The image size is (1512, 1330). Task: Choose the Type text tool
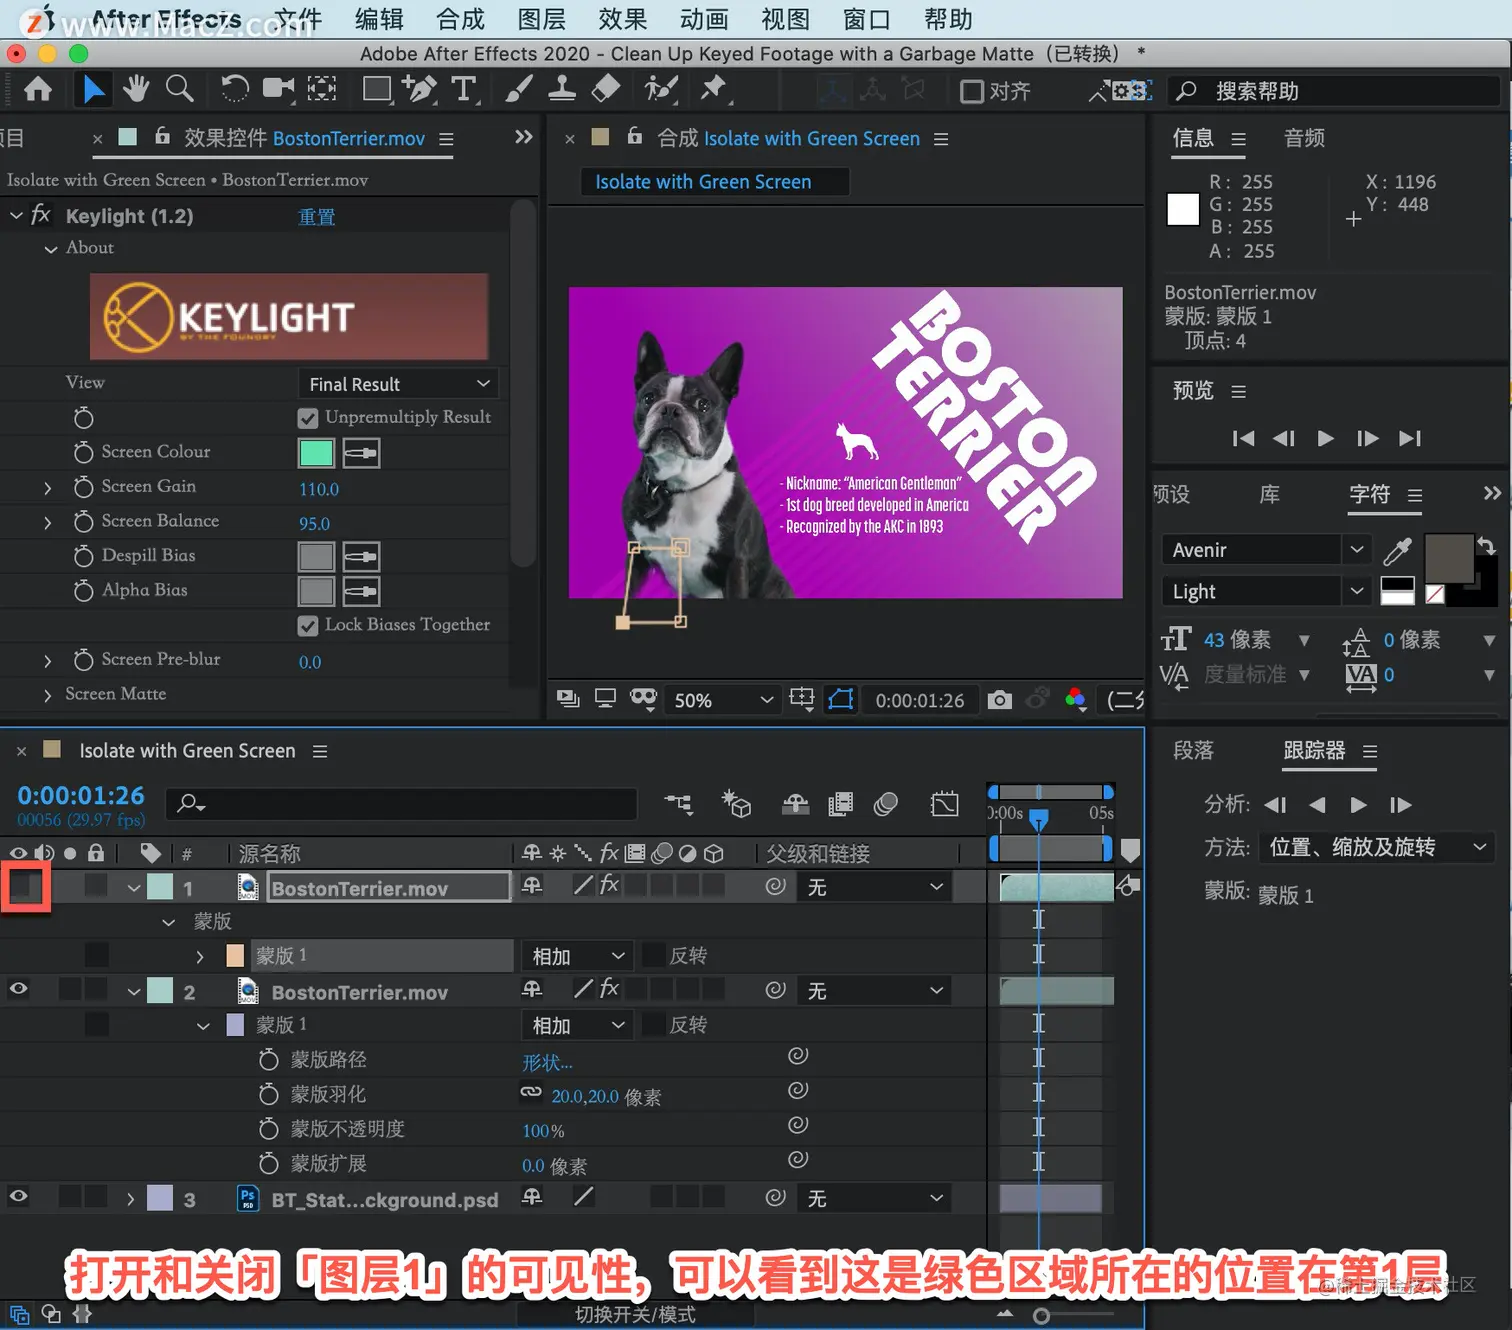[x=464, y=90]
